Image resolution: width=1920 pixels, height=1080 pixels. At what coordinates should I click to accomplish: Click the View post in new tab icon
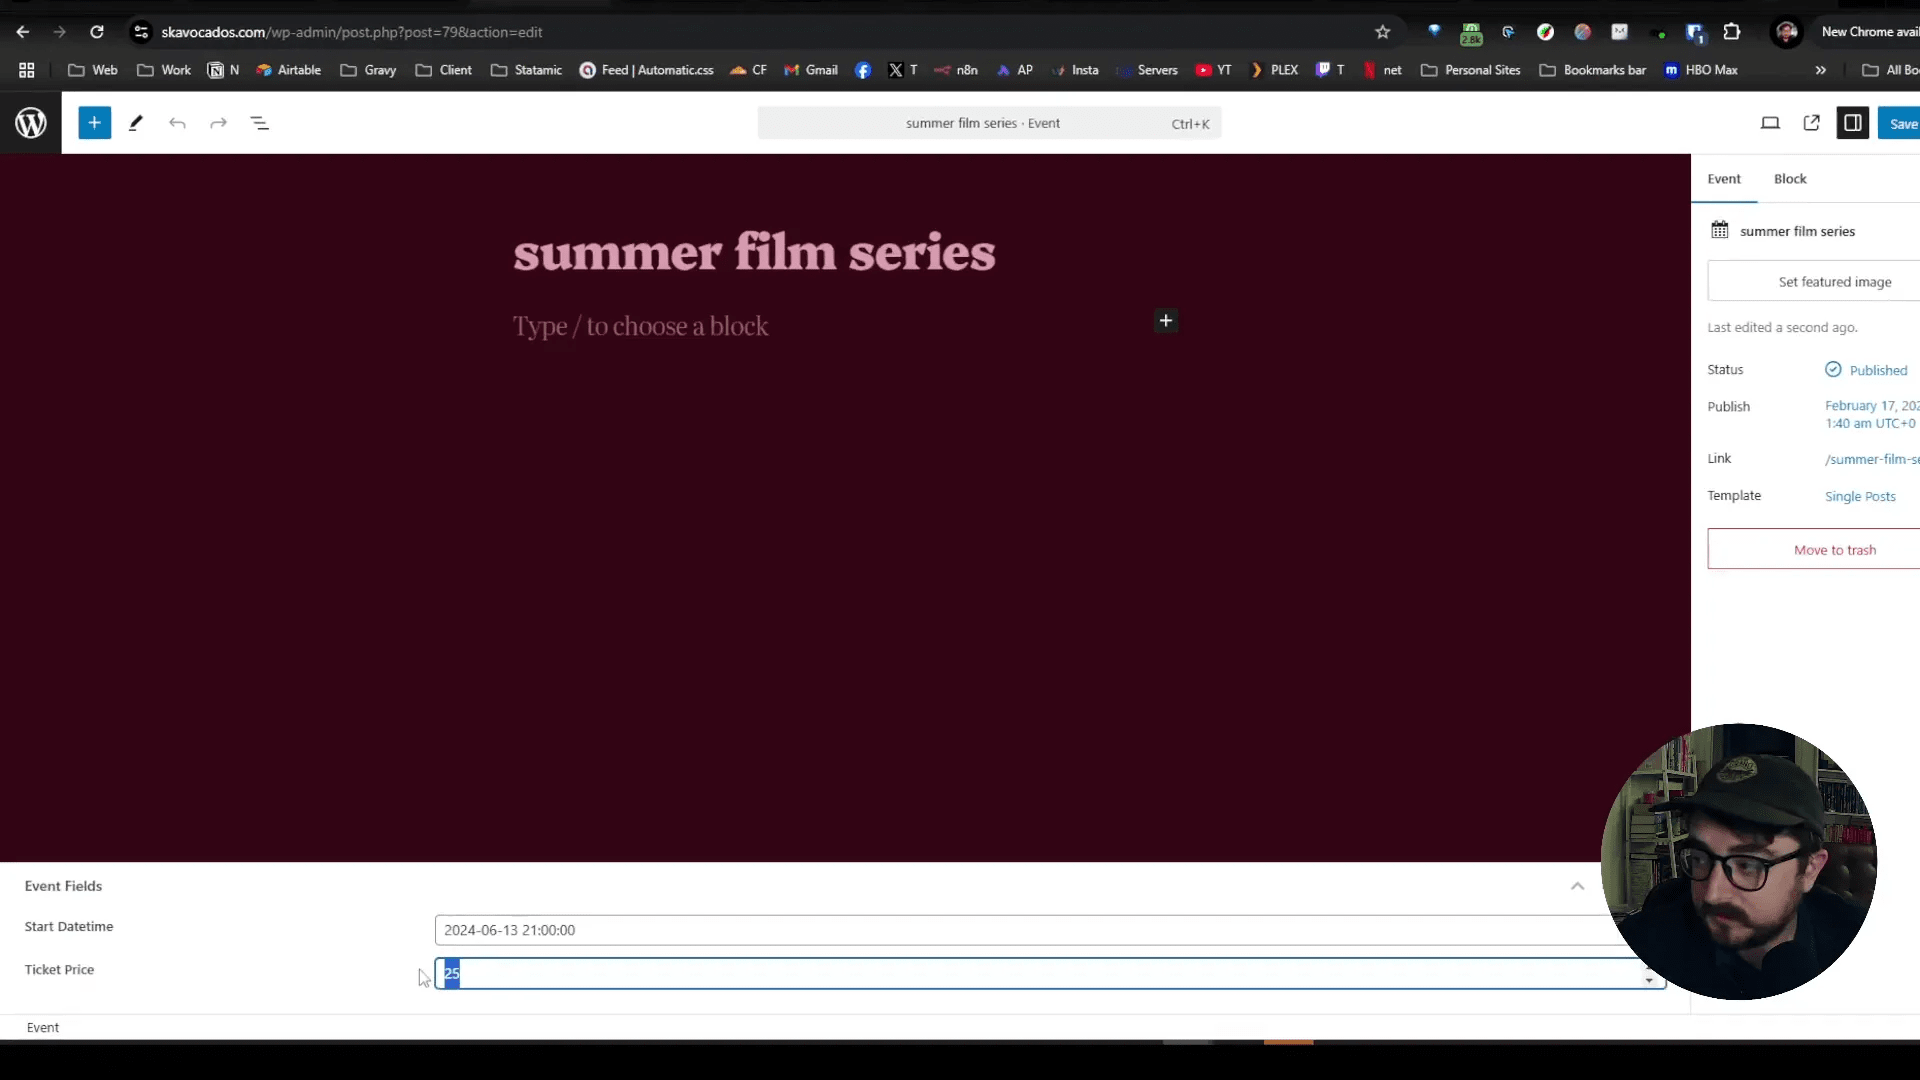tap(1812, 122)
